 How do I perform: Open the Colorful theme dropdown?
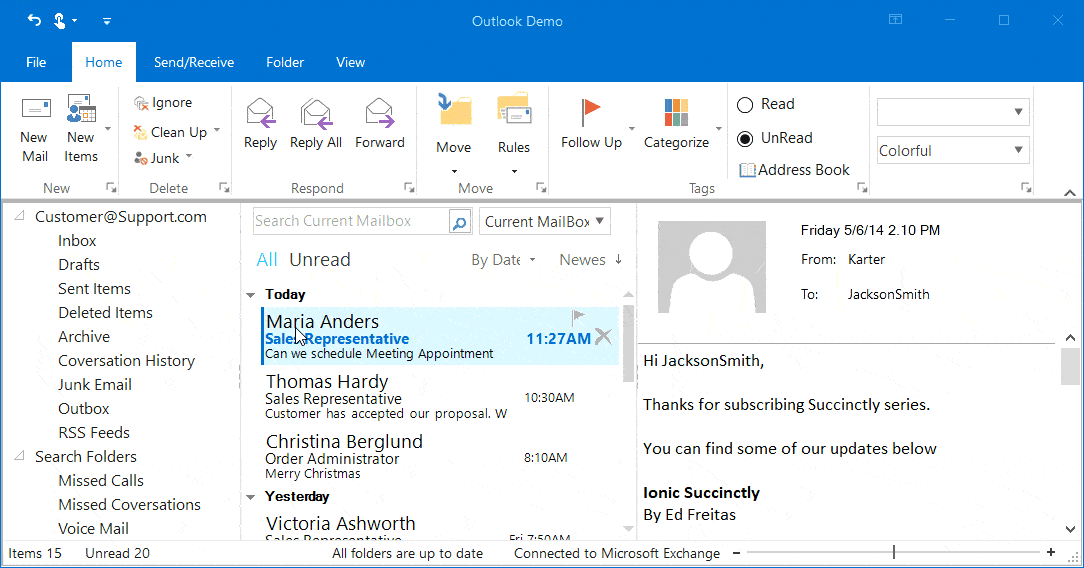[x=1018, y=151]
